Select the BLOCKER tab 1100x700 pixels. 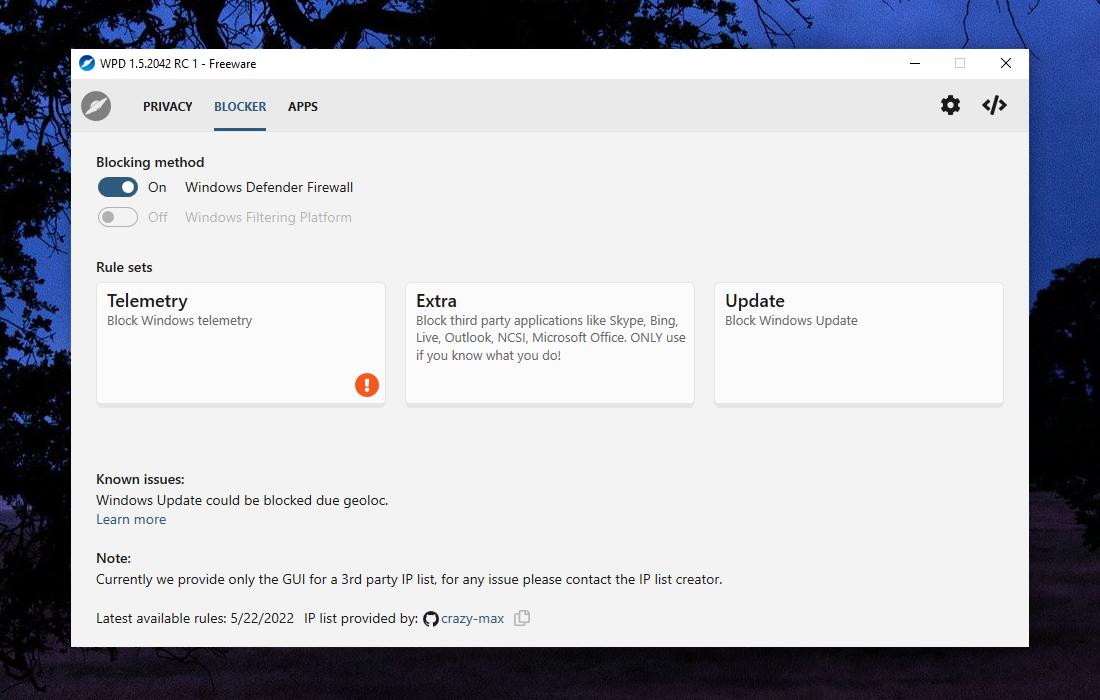click(x=240, y=107)
